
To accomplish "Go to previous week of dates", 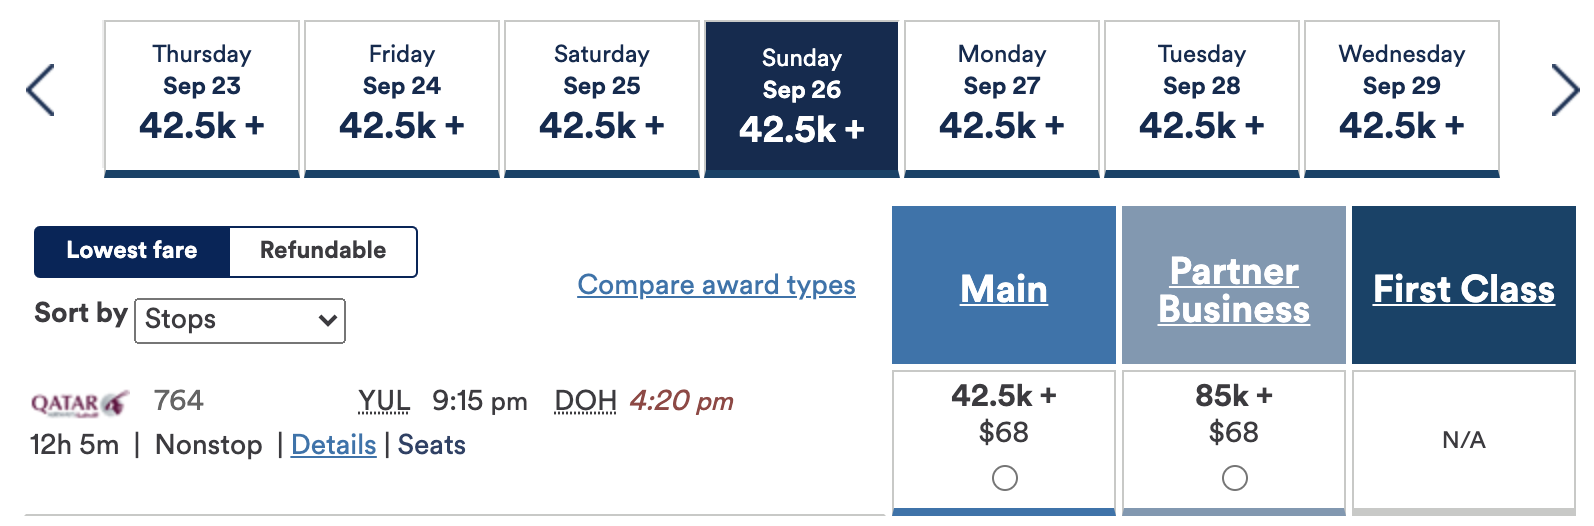I will (40, 90).
